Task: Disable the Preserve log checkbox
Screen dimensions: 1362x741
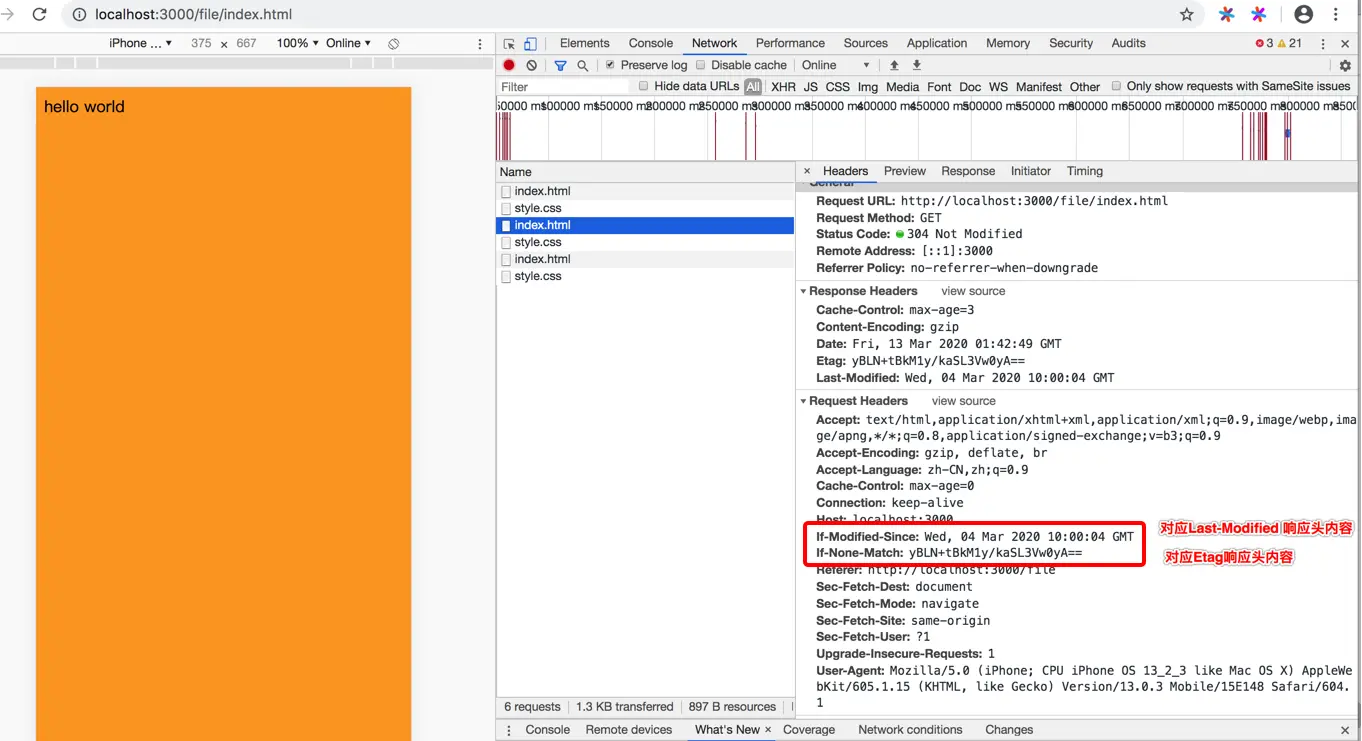Action: point(610,65)
